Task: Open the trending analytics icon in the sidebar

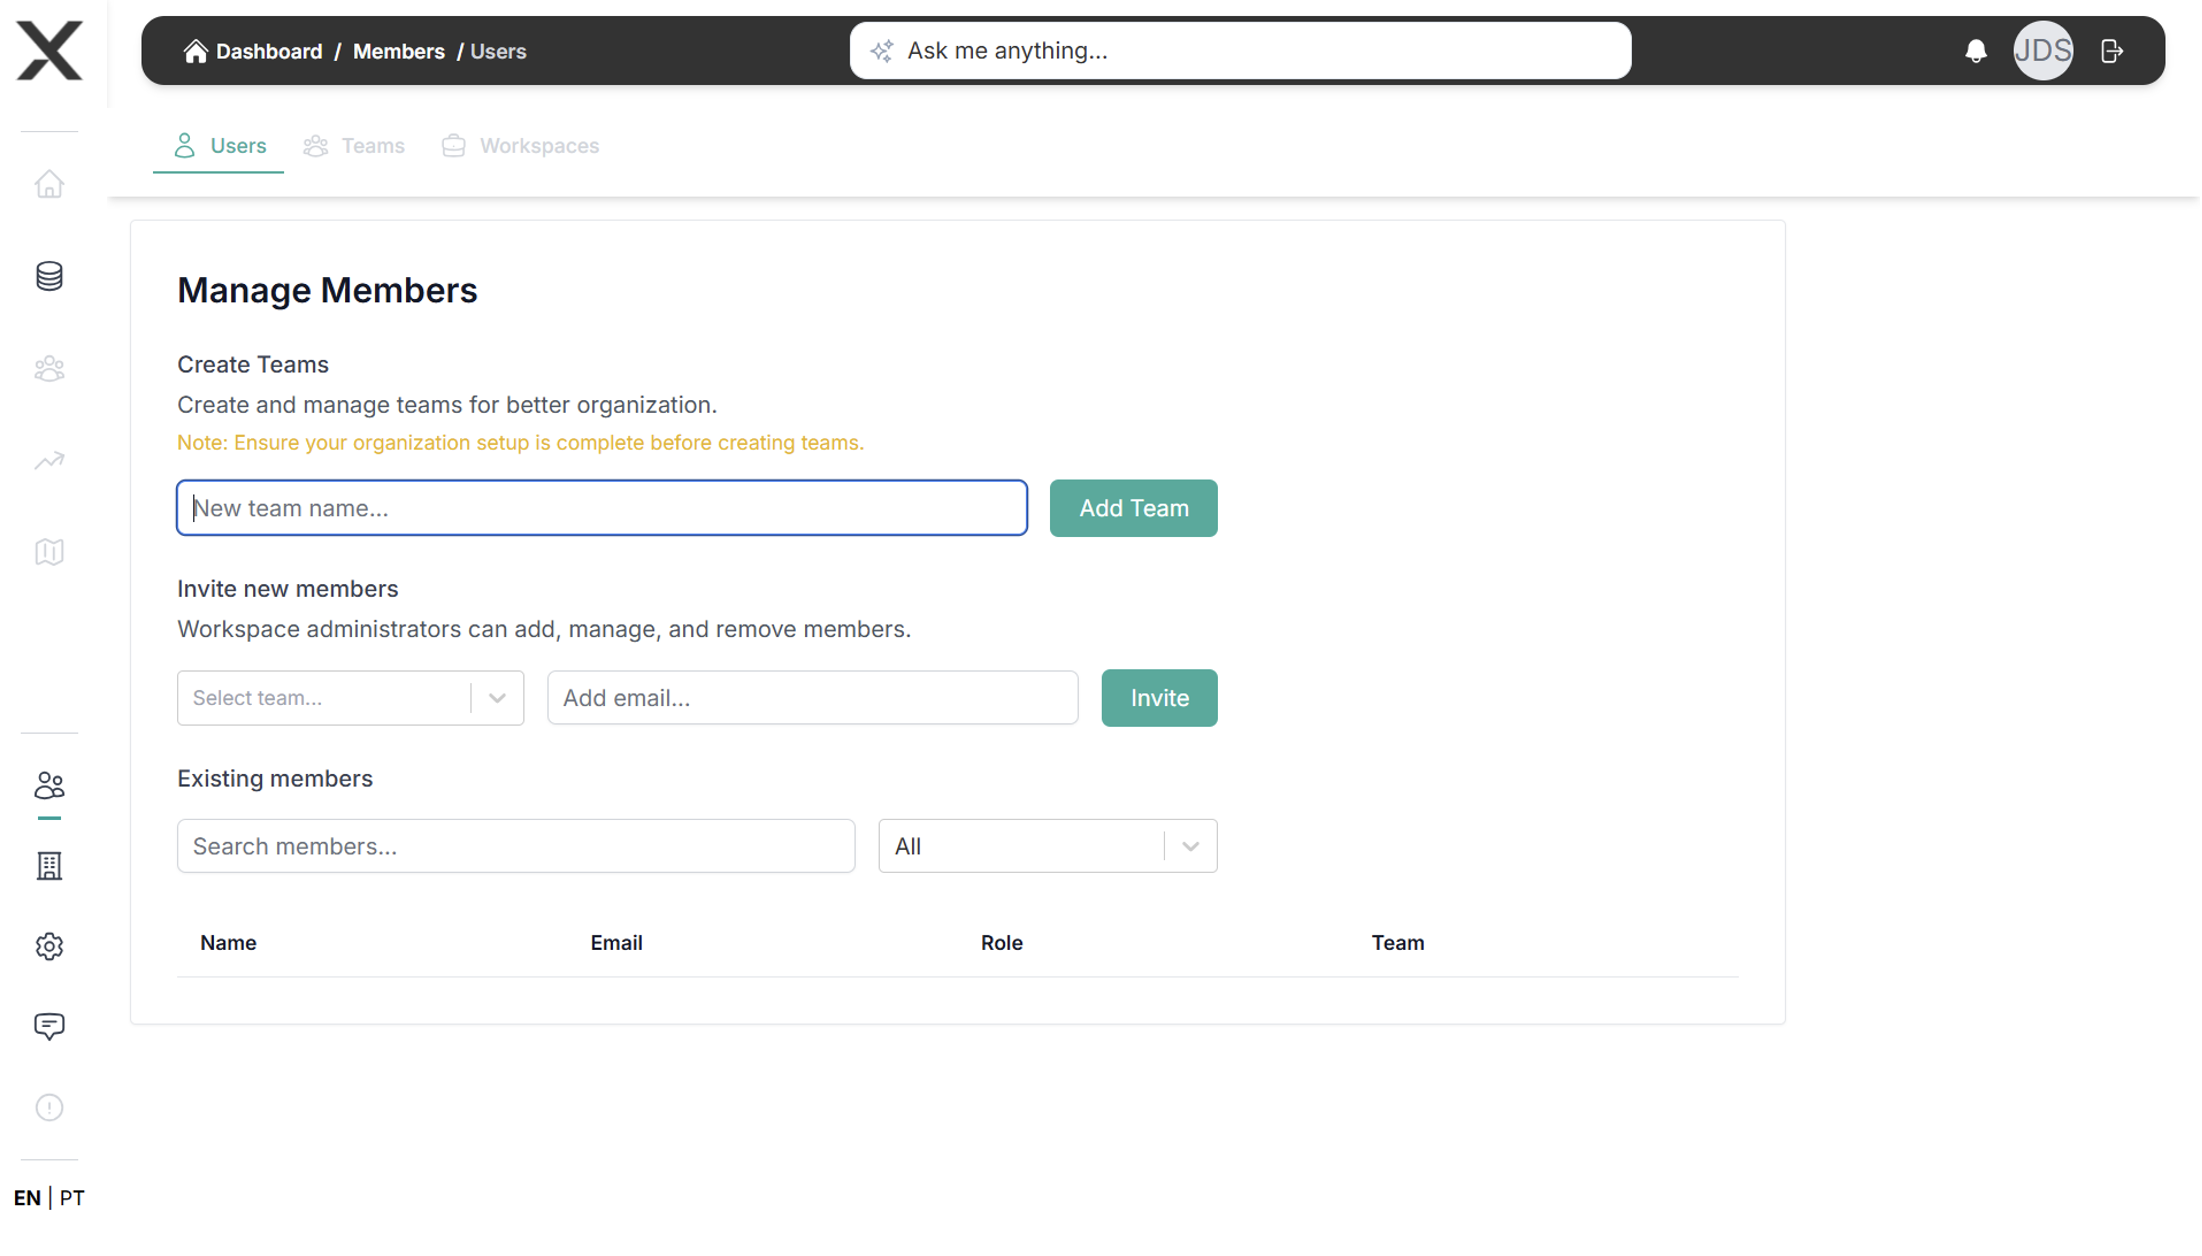Action: coord(49,461)
